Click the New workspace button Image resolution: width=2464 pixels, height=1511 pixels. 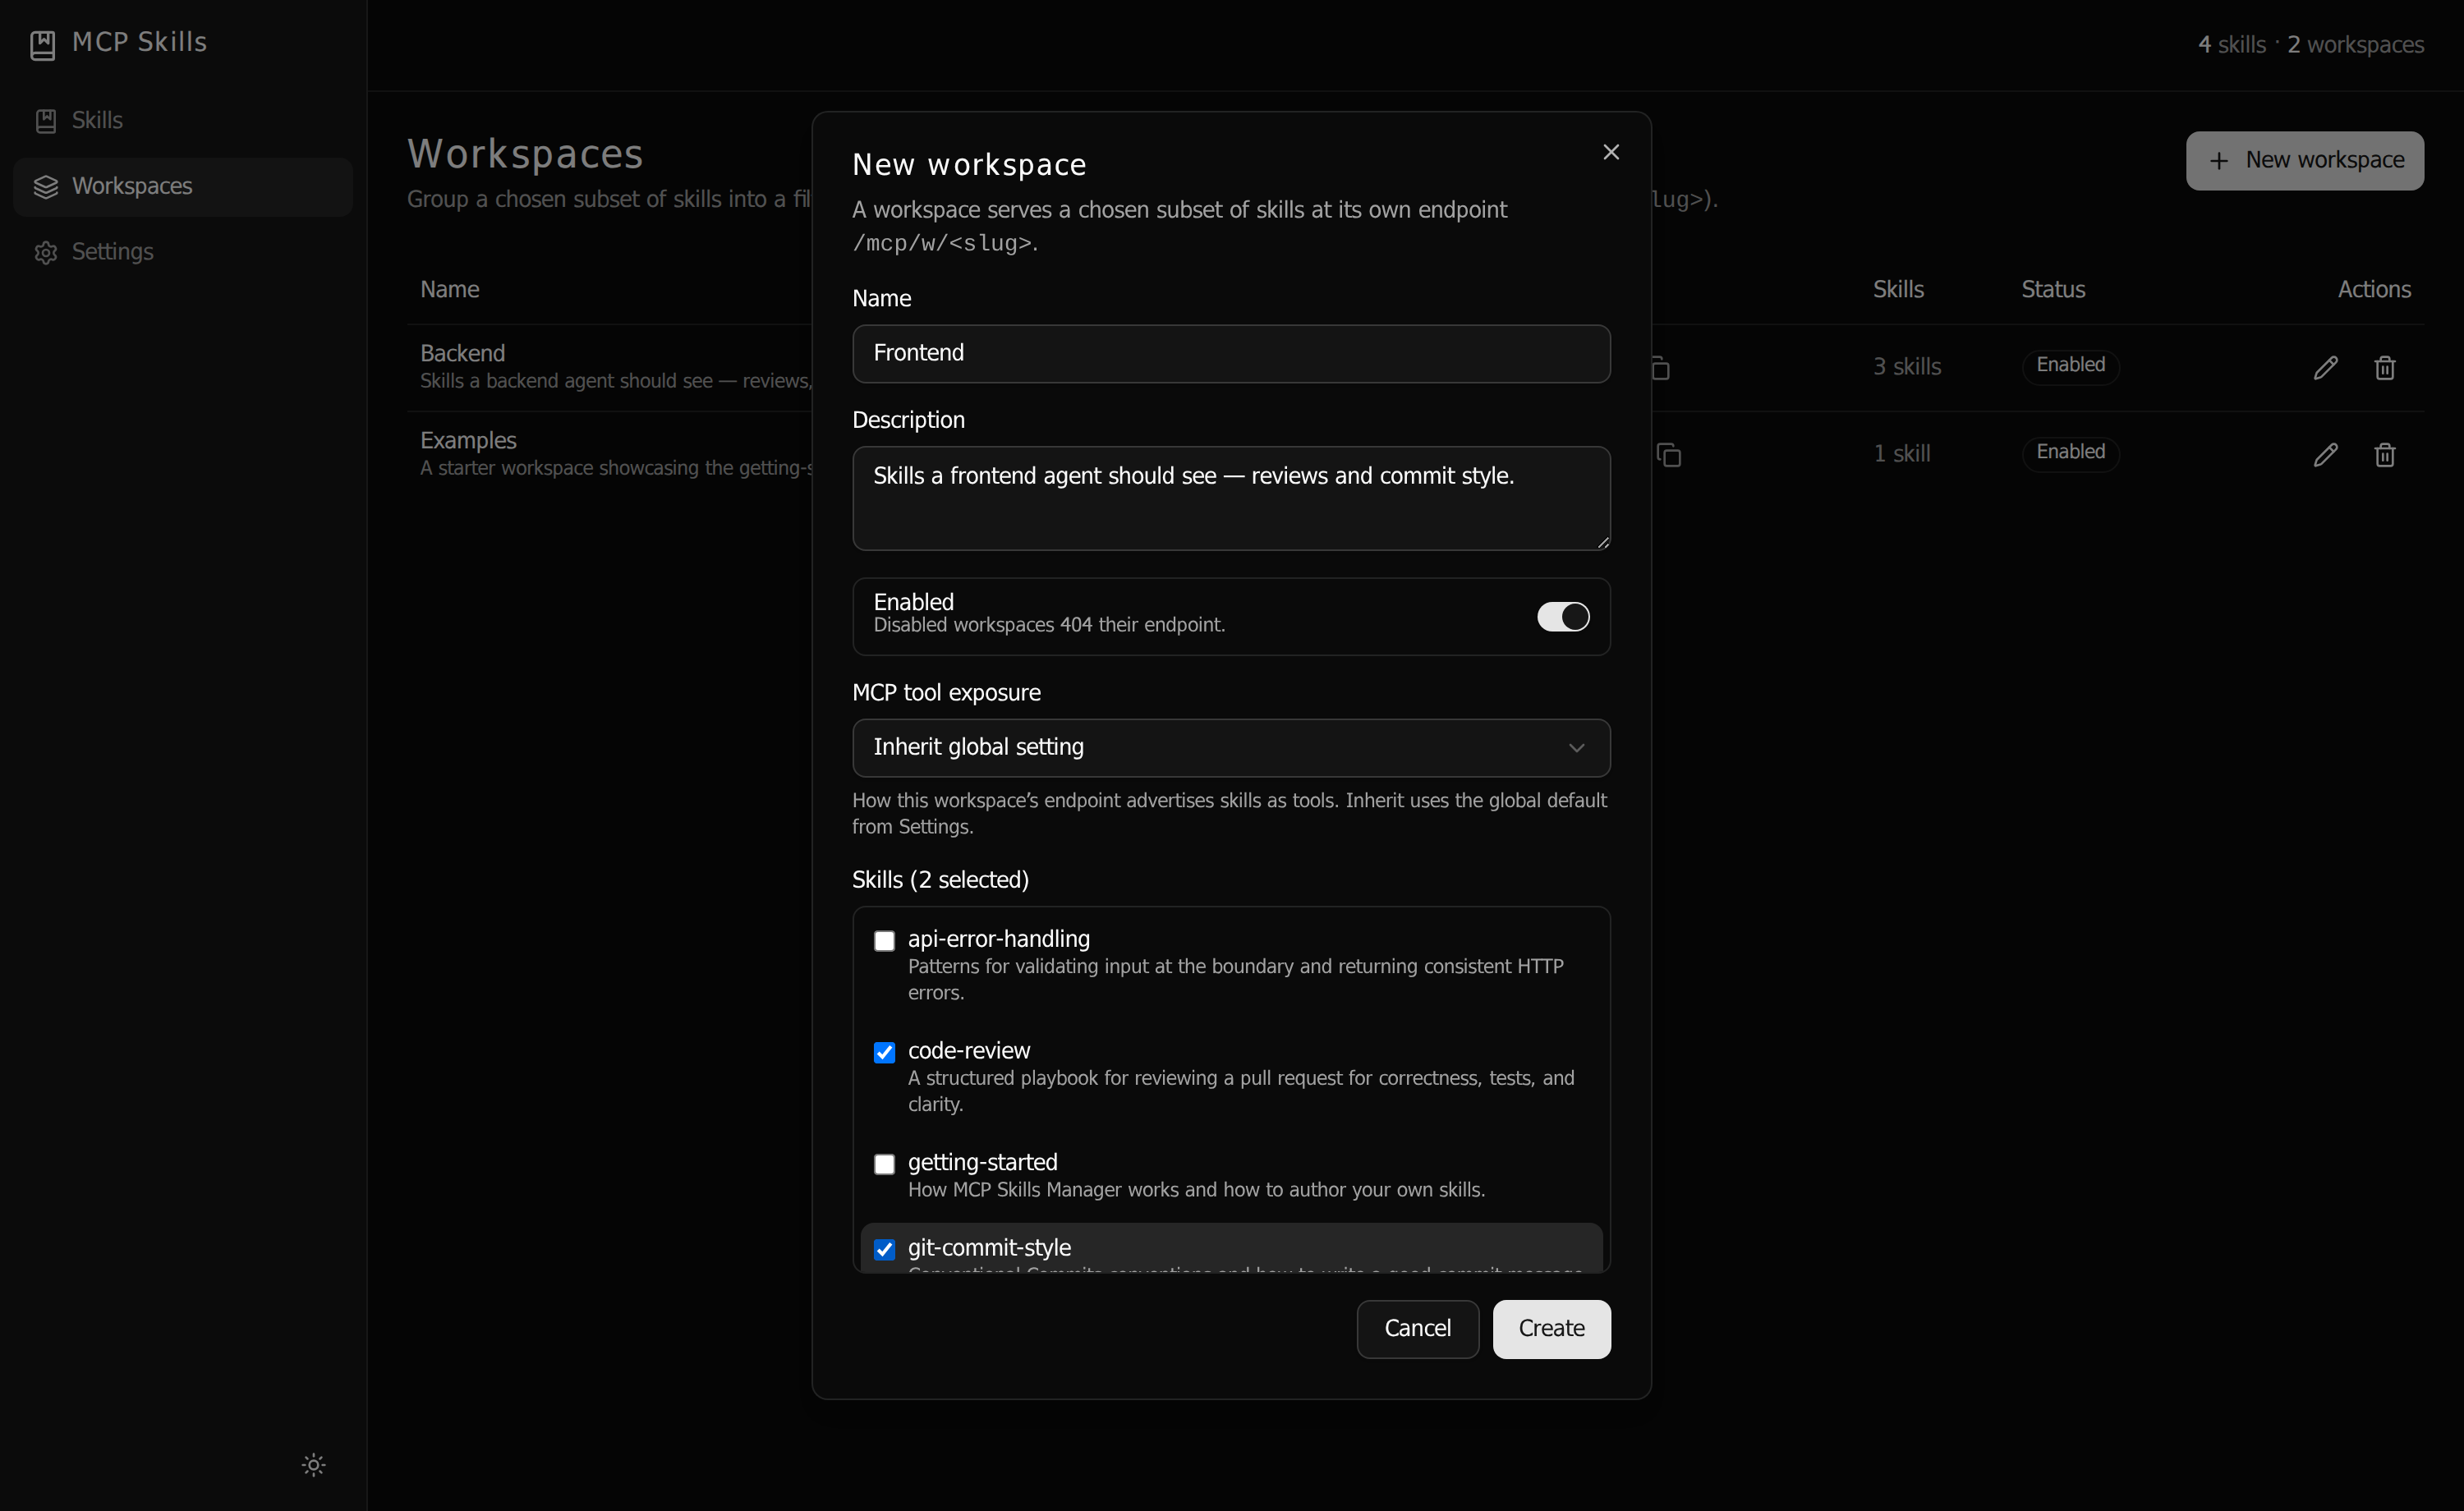[2304, 161]
